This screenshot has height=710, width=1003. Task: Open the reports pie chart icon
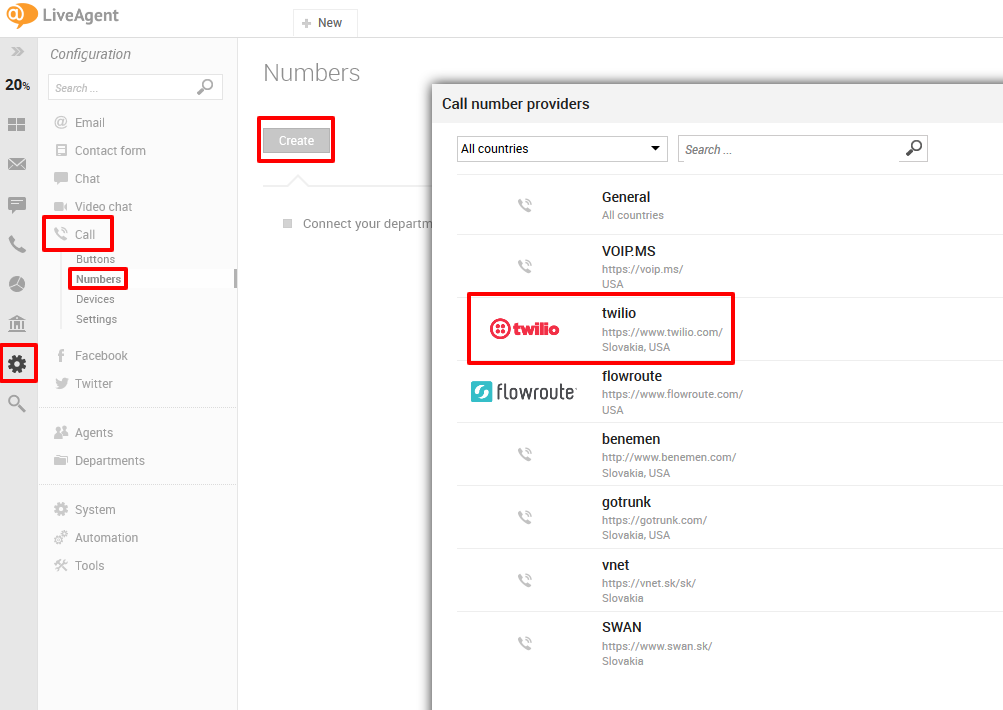click(17, 284)
